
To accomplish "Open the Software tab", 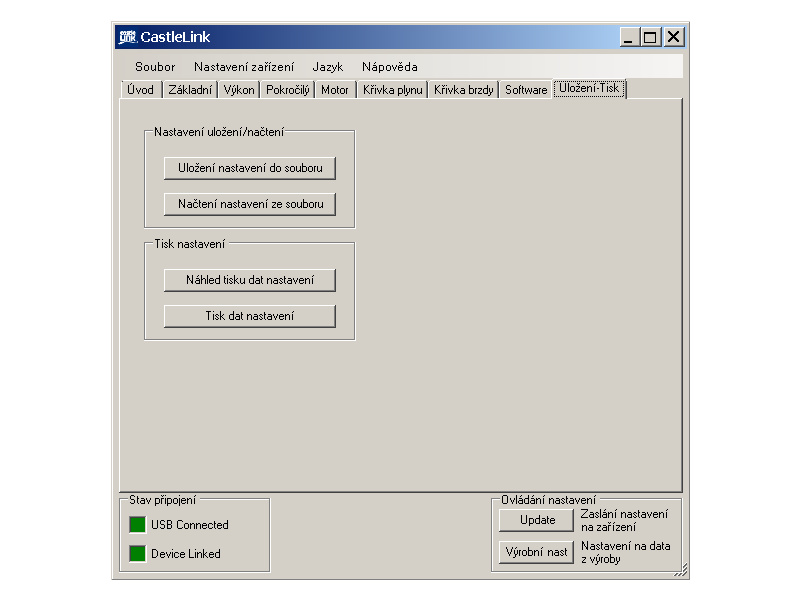I will (526, 90).
